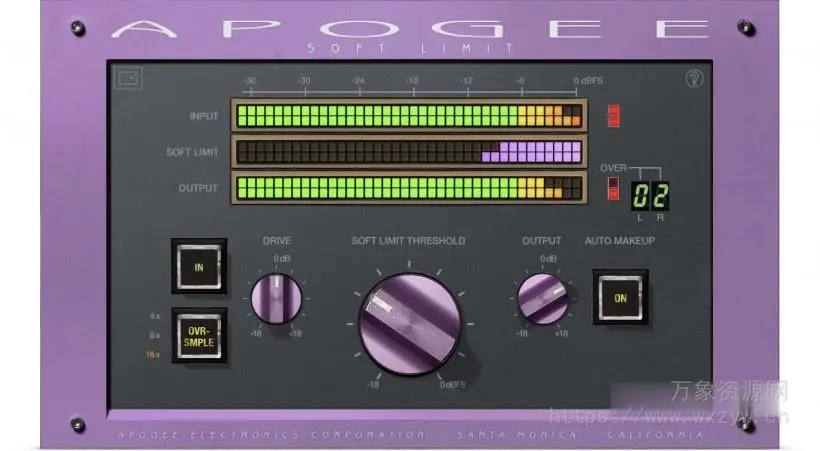This screenshot has height=451, width=820.
Task: Toggle the AUTO MAKEUP ON button
Action: click(620, 297)
